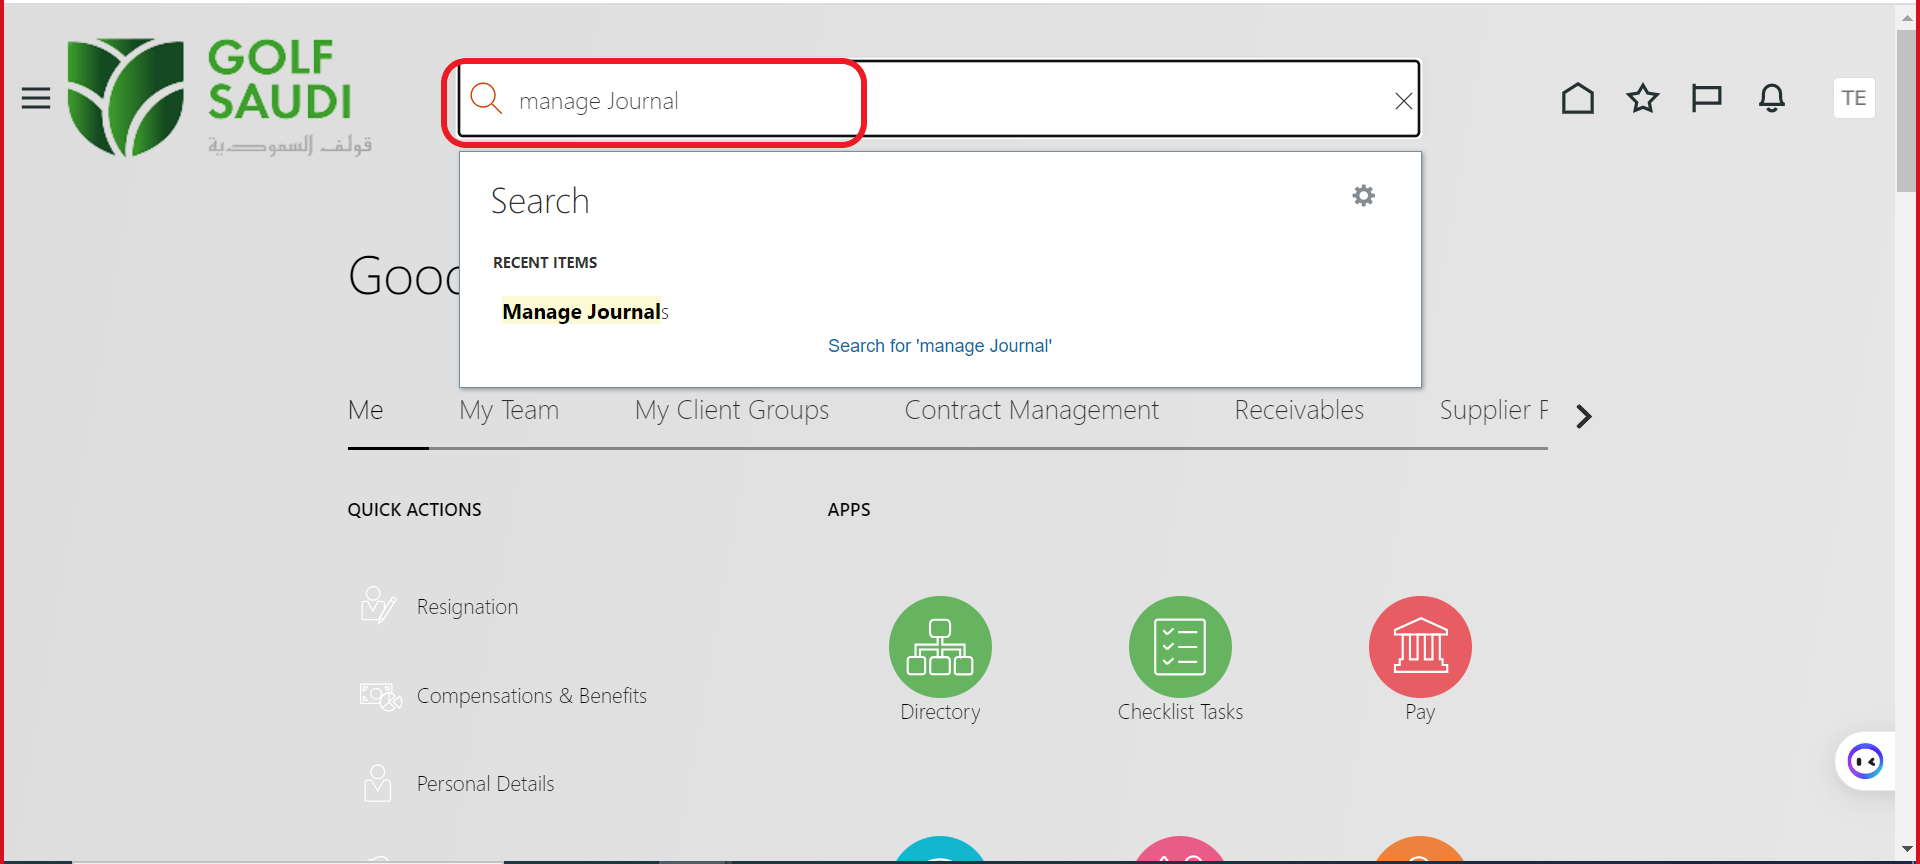This screenshot has height=864, width=1920.
Task: Click the APPS heading
Action: 848,510
